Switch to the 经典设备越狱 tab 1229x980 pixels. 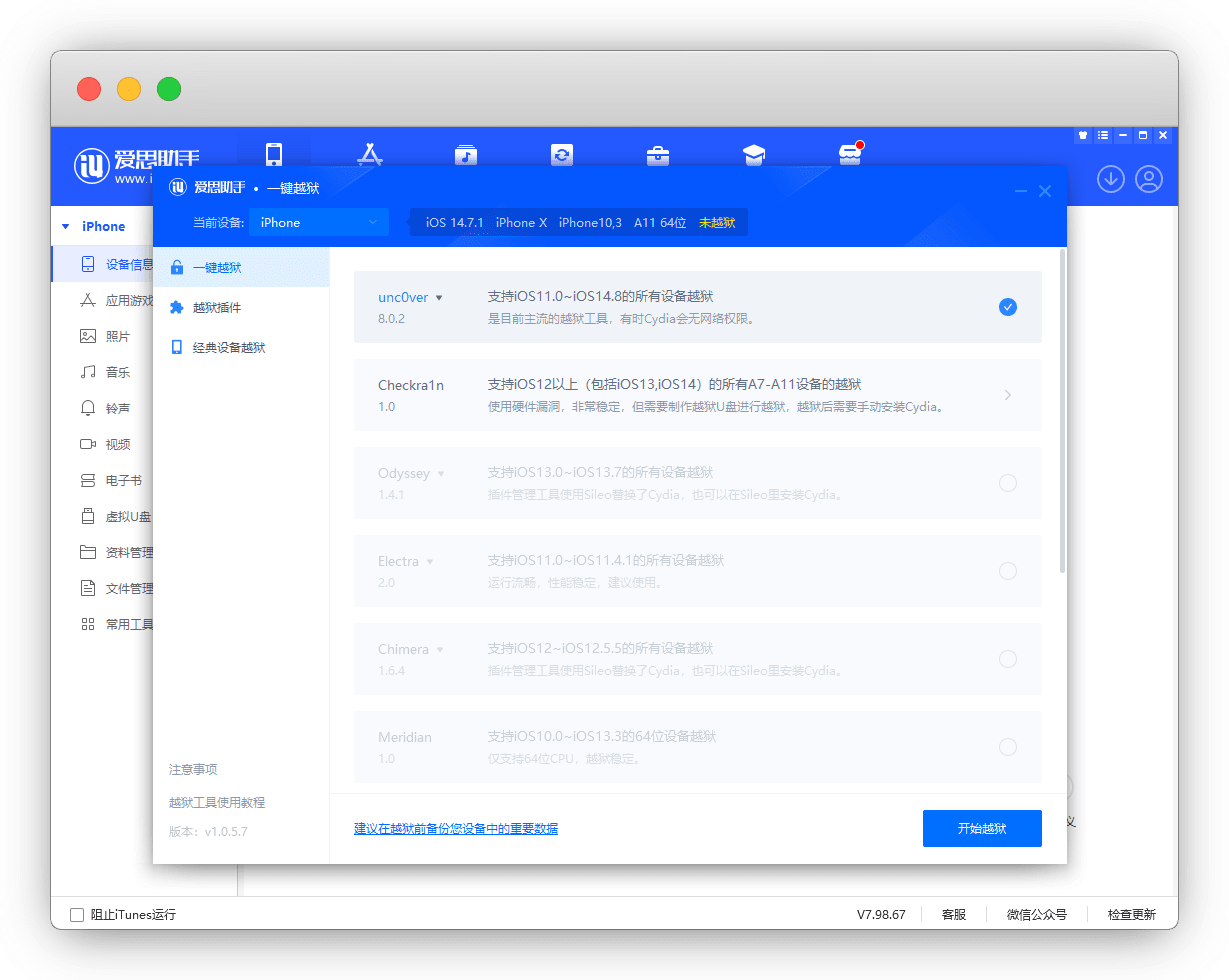point(229,347)
